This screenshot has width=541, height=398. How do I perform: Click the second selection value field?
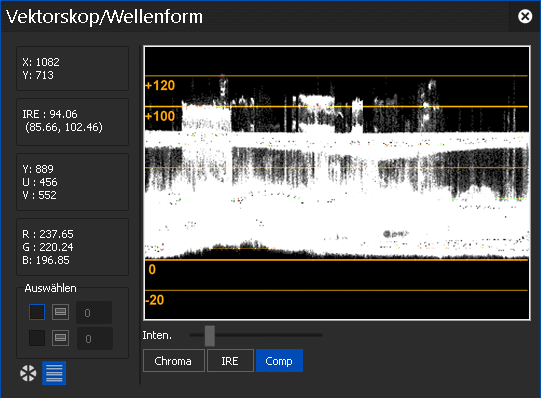point(95,339)
